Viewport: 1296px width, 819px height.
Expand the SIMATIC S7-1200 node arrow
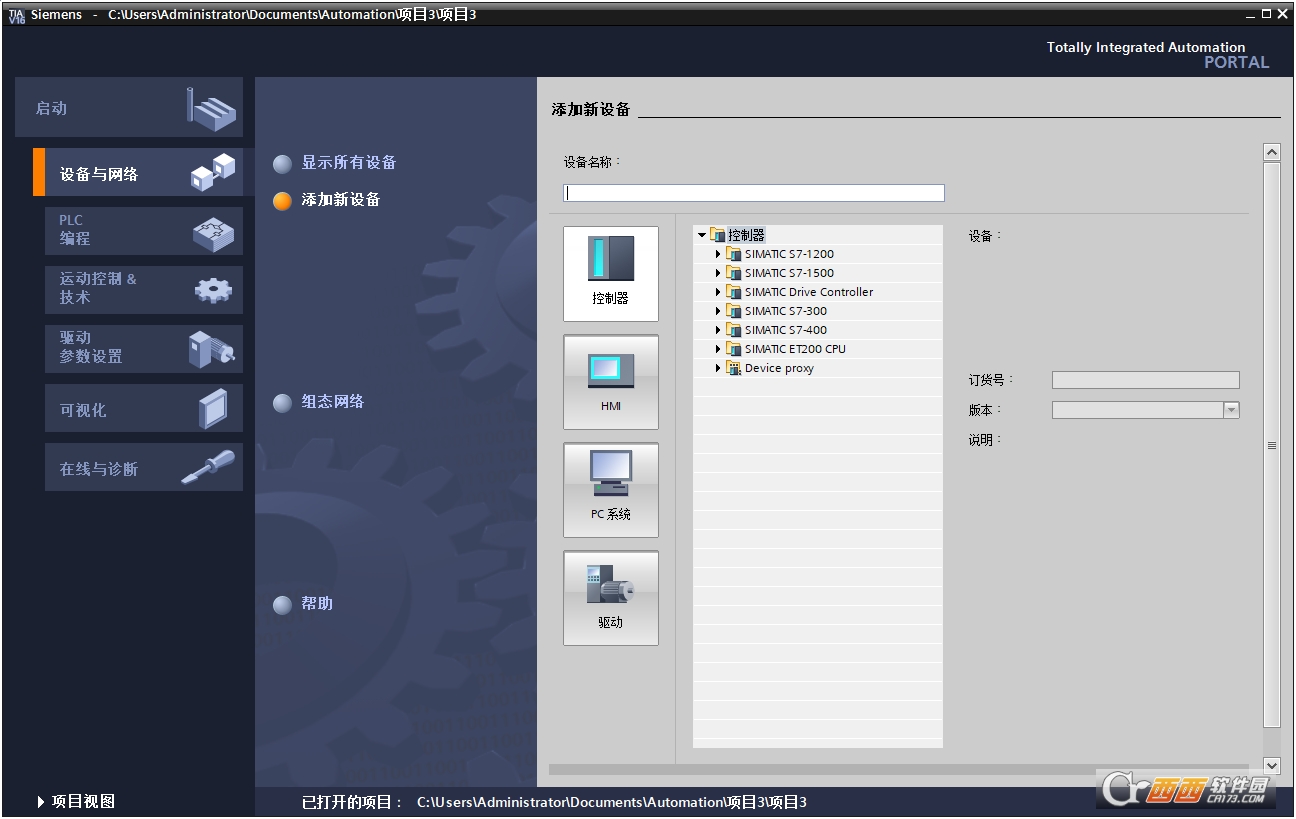pyautogui.click(x=718, y=254)
